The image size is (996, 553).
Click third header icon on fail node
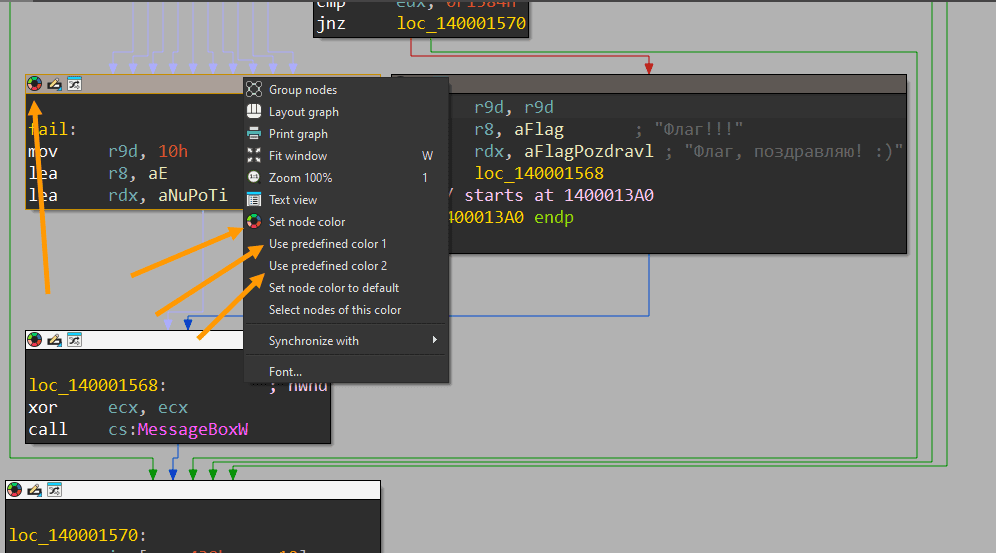click(74, 84)
